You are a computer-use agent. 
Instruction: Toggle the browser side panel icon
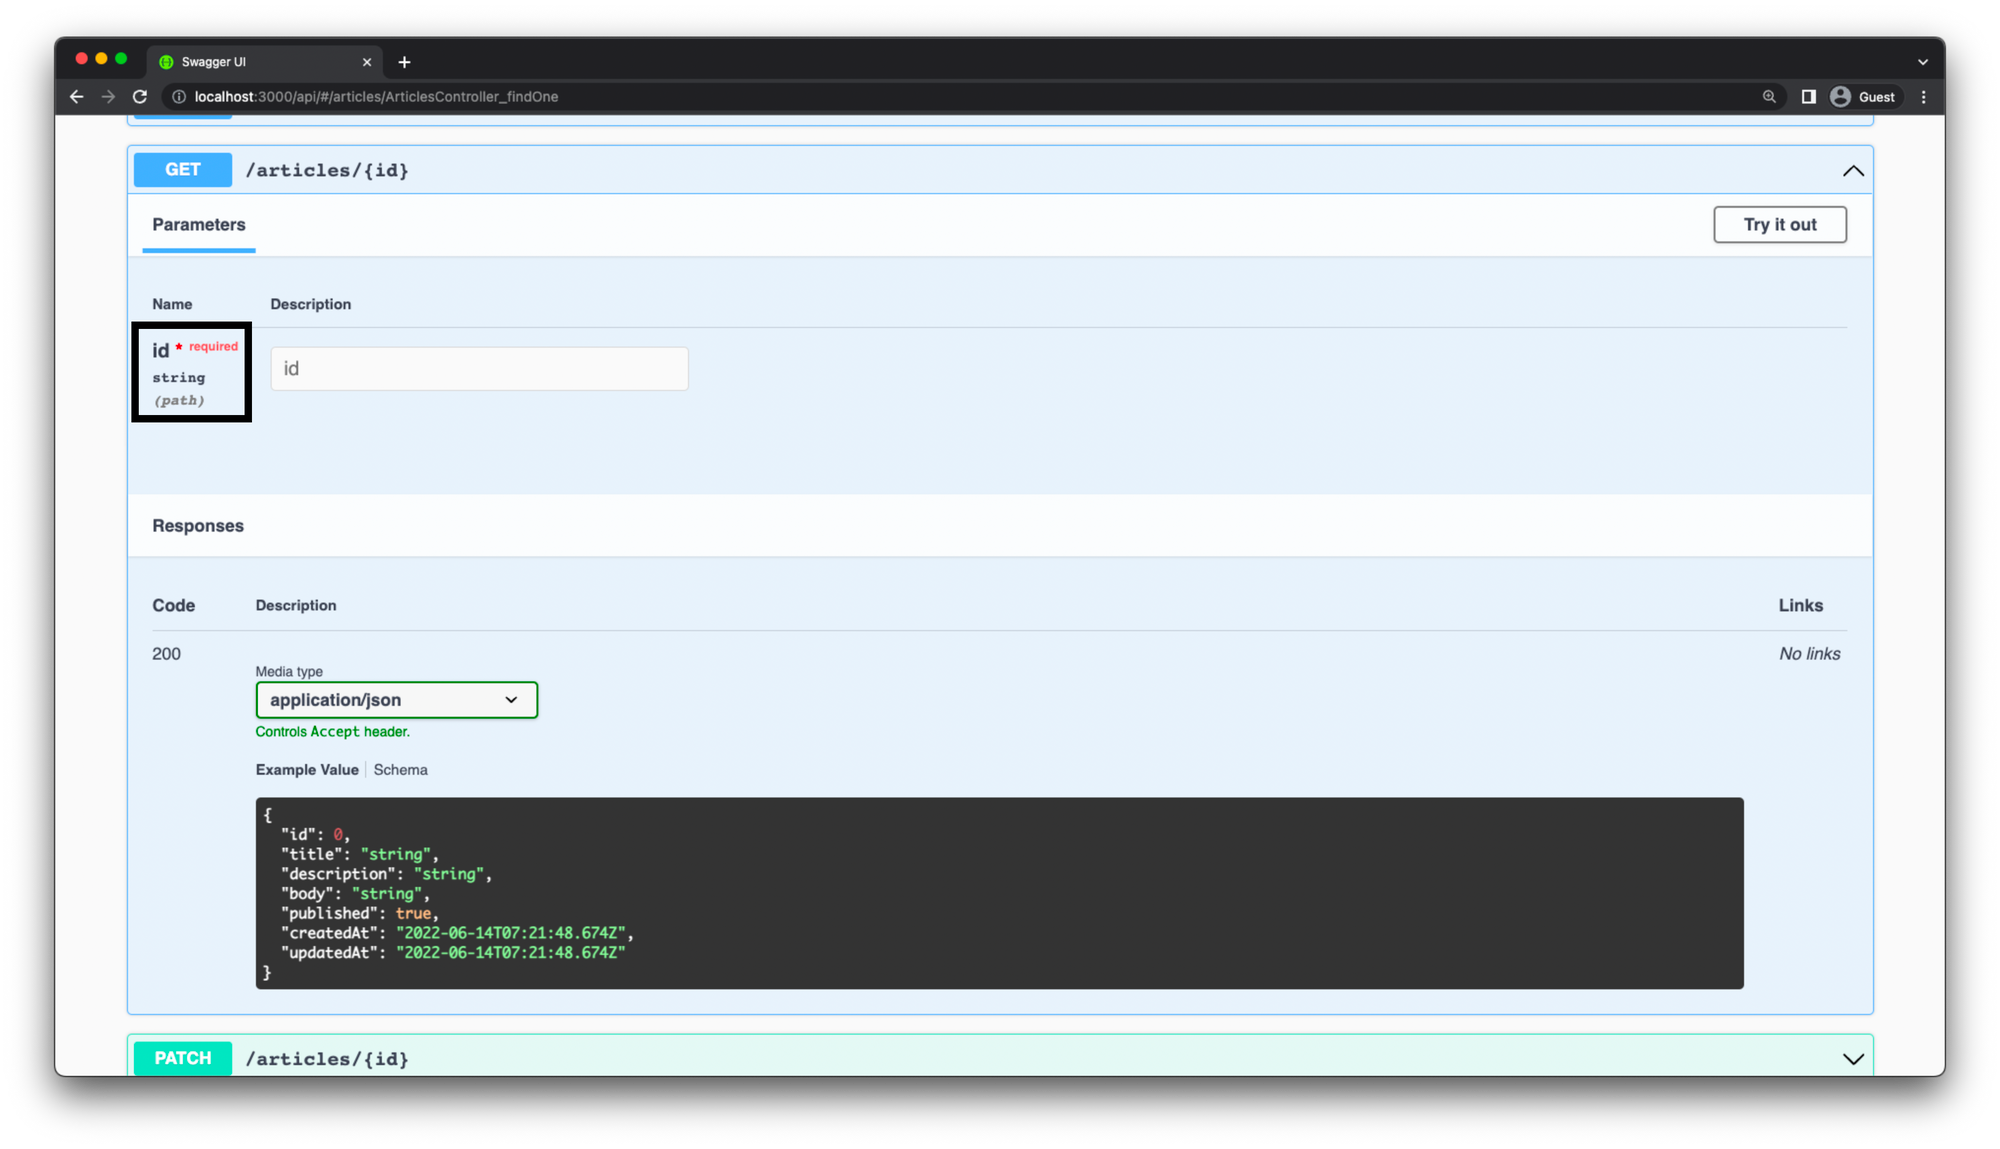[x=1808, y=97]
